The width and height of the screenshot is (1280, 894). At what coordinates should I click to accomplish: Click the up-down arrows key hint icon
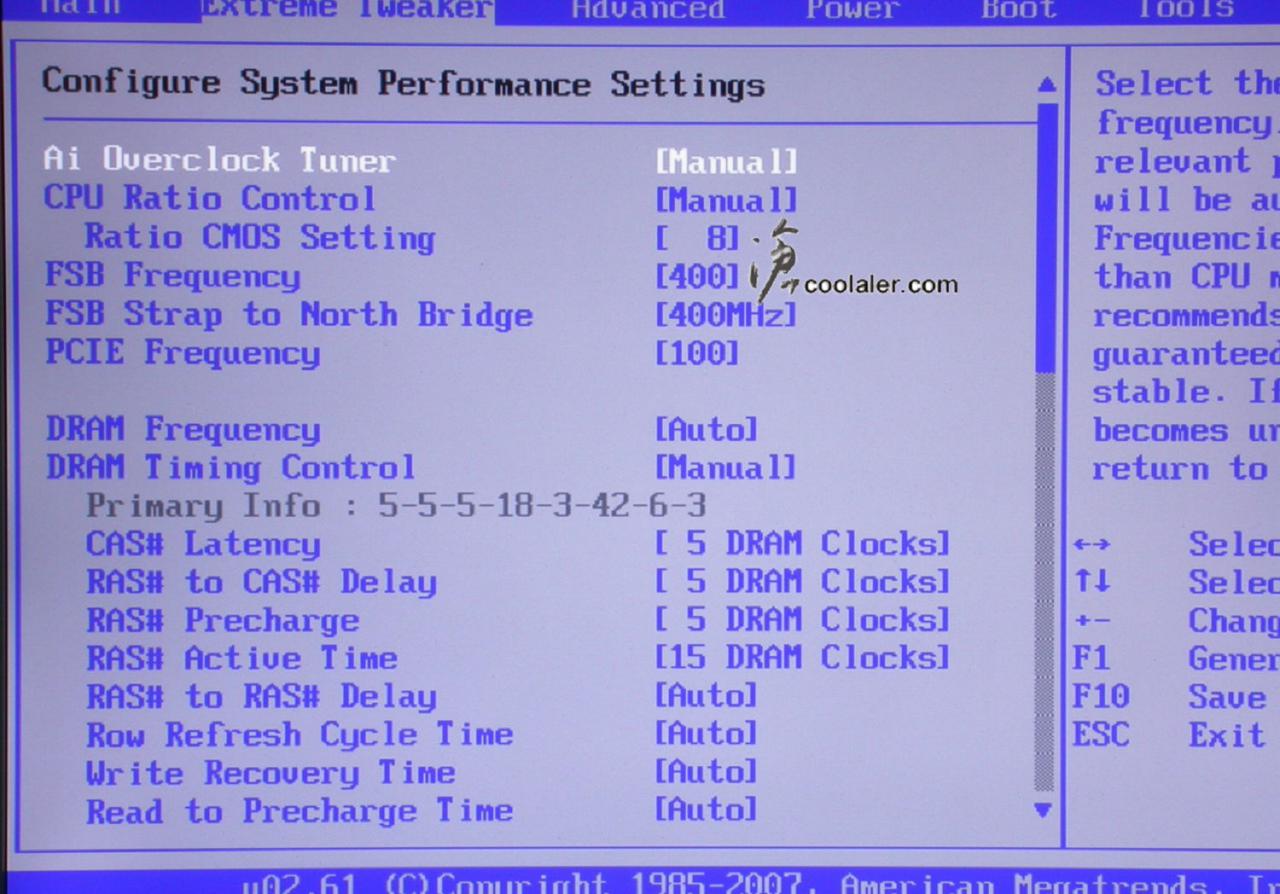pyautogui.click(x=1091, y=583)
